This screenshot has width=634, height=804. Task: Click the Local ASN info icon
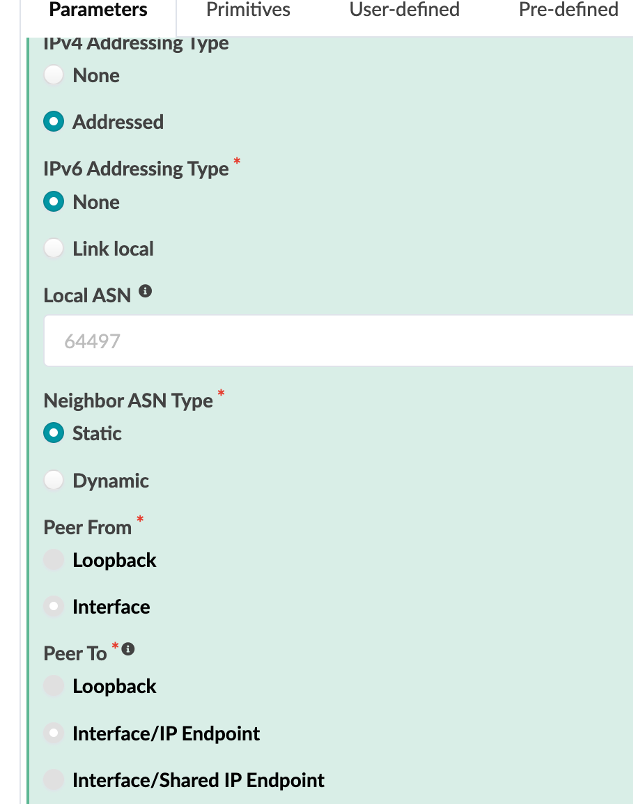[x=146, y=292]
